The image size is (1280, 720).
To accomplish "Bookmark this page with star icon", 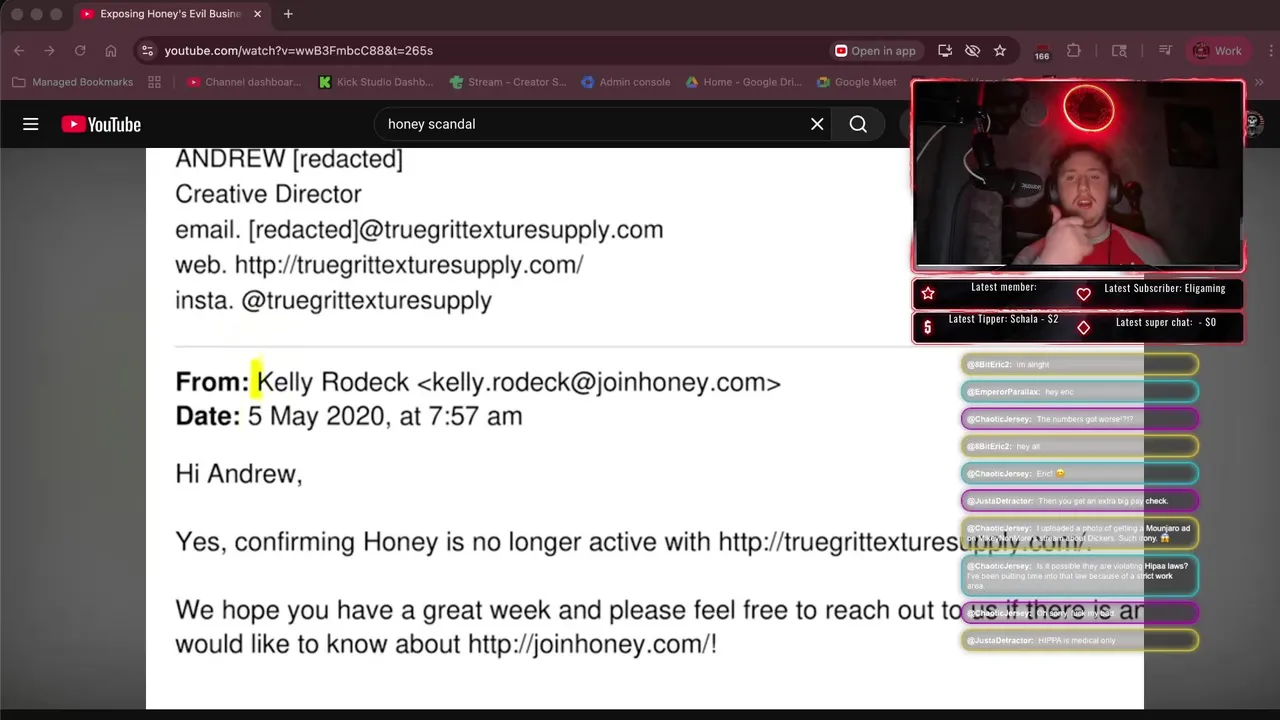I will pyautogui.click(x=1000, y=50).
